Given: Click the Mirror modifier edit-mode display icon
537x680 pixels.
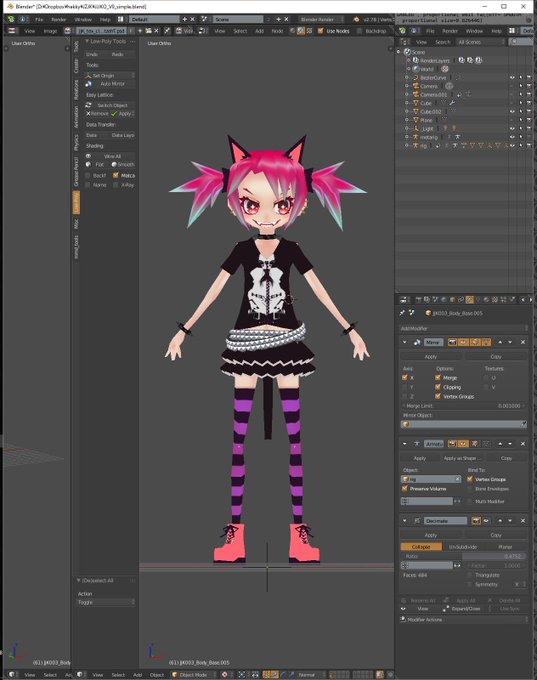Looking at the screenshot, I should click(x=475, y=342).
